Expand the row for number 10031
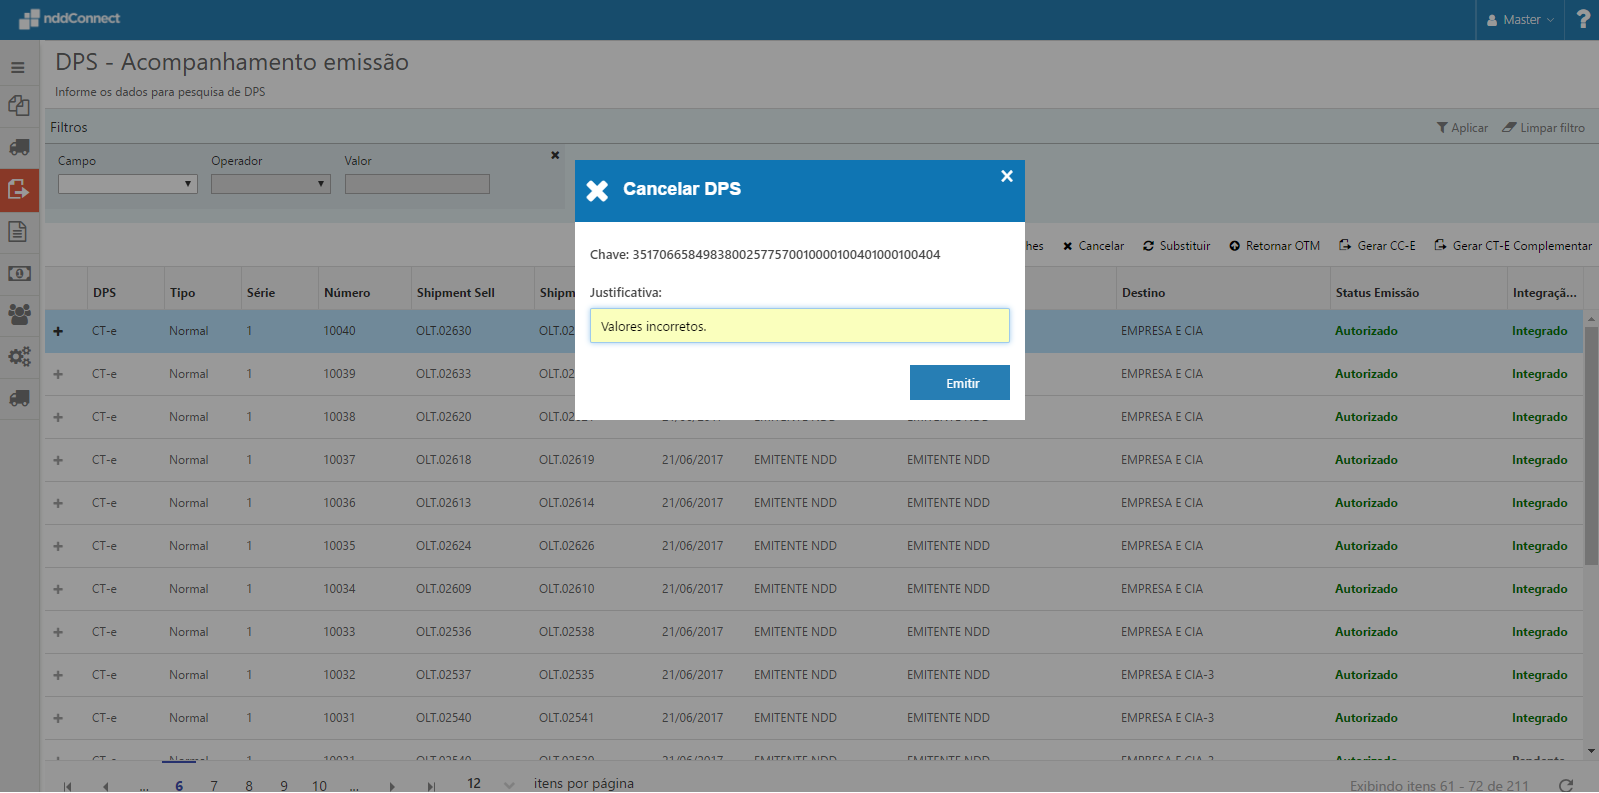 pyautogui.click(x=58, y=718)
